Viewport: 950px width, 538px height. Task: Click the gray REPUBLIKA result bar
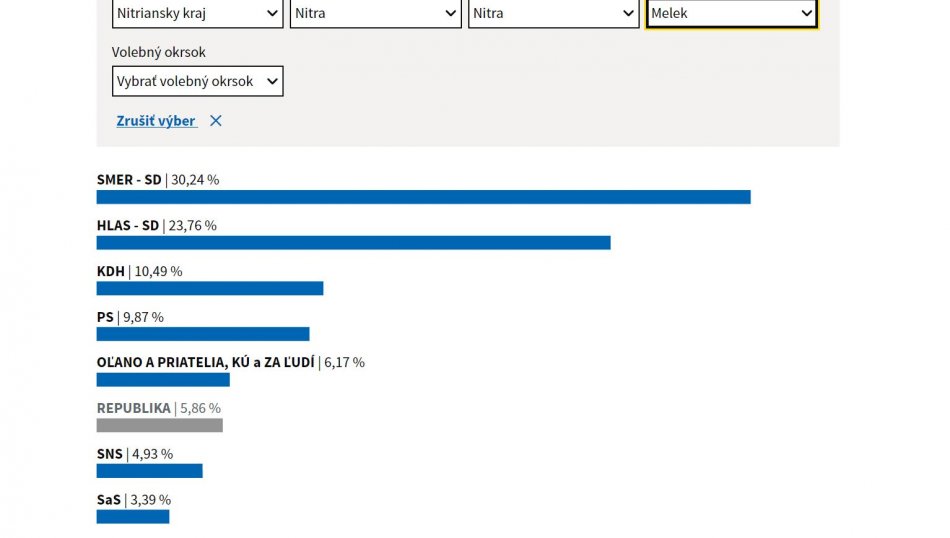[x=159, y=425]
